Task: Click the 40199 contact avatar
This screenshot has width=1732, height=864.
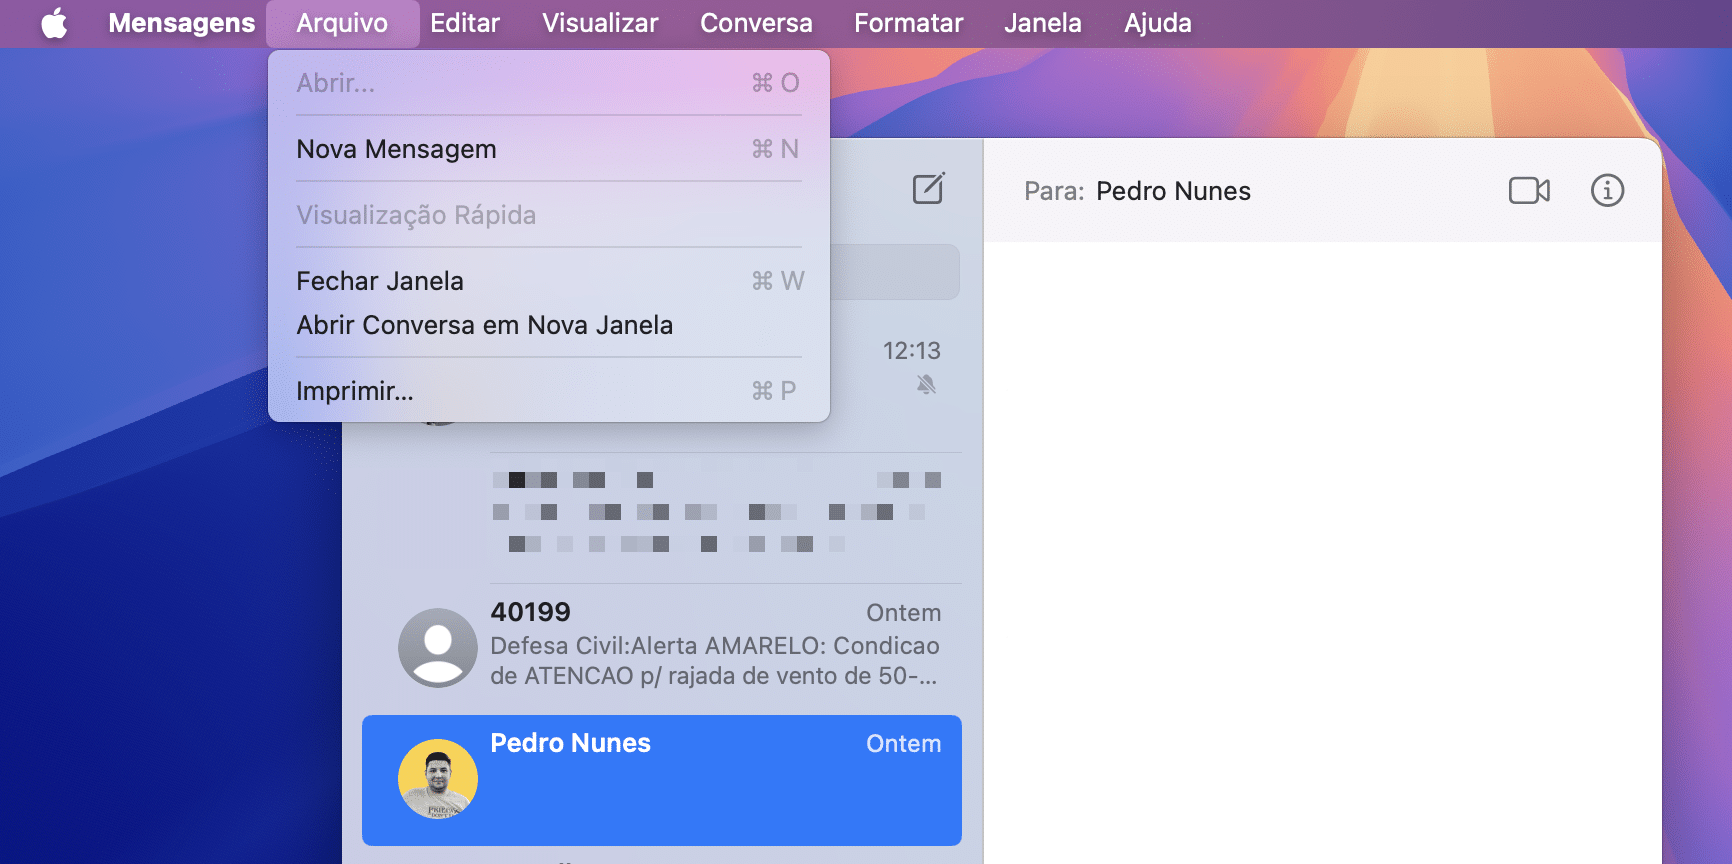Action: tap(438, 647)
